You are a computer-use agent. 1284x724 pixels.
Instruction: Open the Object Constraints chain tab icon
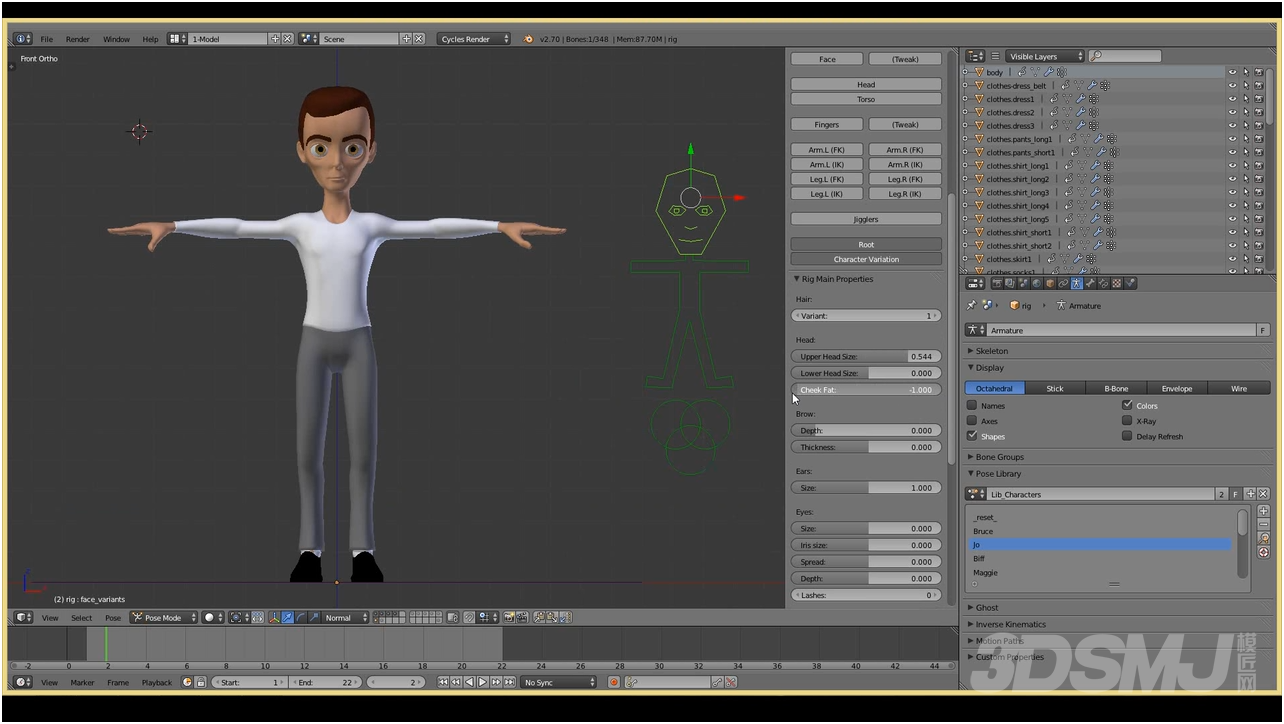coord(1063,283)
